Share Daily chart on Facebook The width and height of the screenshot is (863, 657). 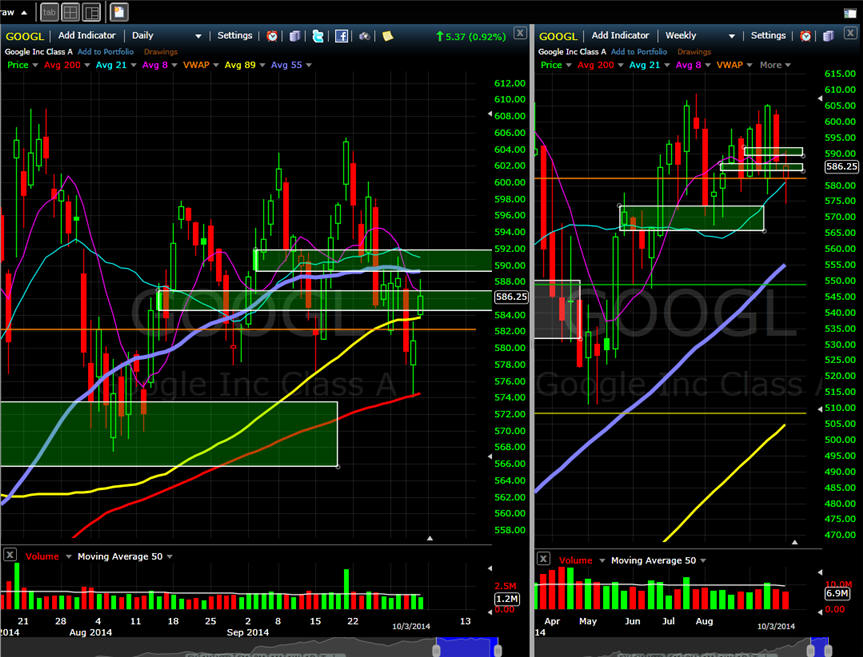[341, 36]
